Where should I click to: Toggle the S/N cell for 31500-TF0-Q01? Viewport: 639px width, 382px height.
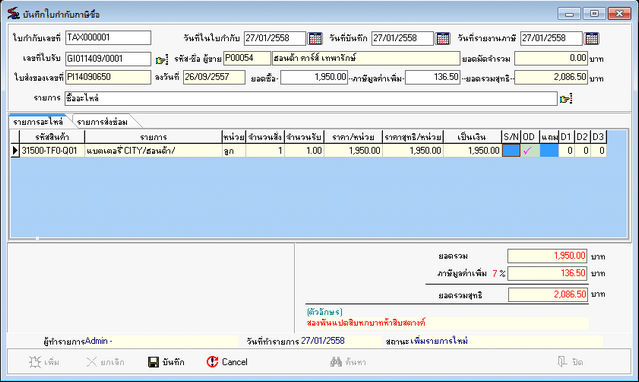tap(511, 150)
